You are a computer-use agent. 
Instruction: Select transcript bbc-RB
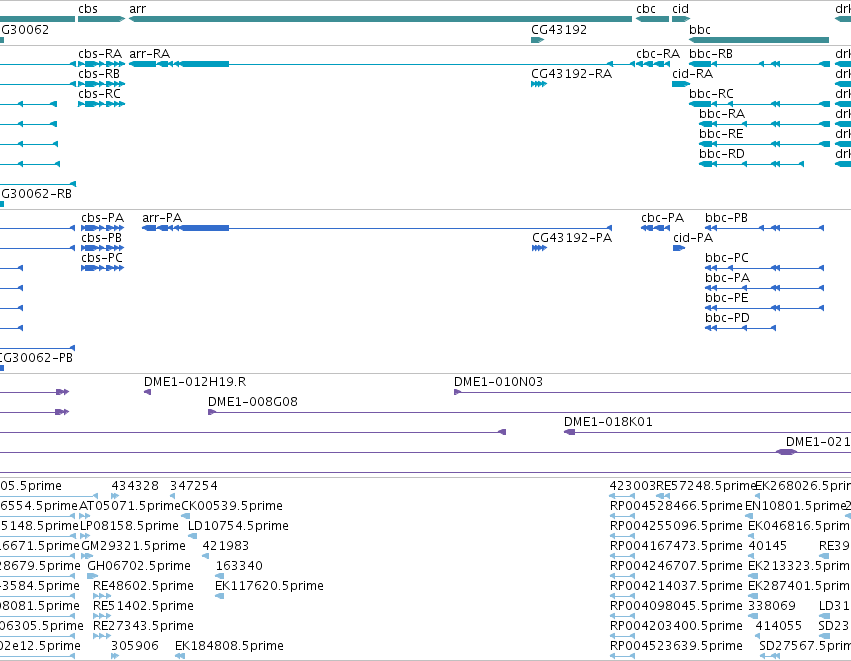pos(711,54)
